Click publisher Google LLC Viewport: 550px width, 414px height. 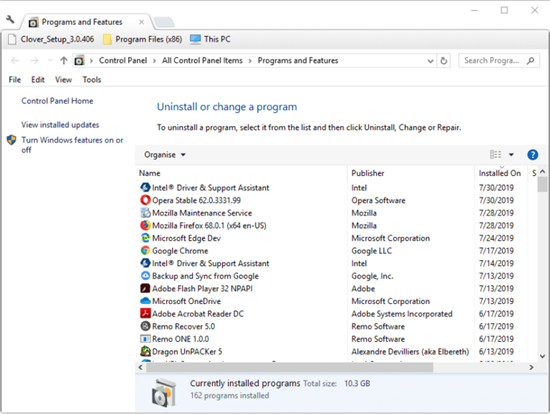[x=371, y=251]
